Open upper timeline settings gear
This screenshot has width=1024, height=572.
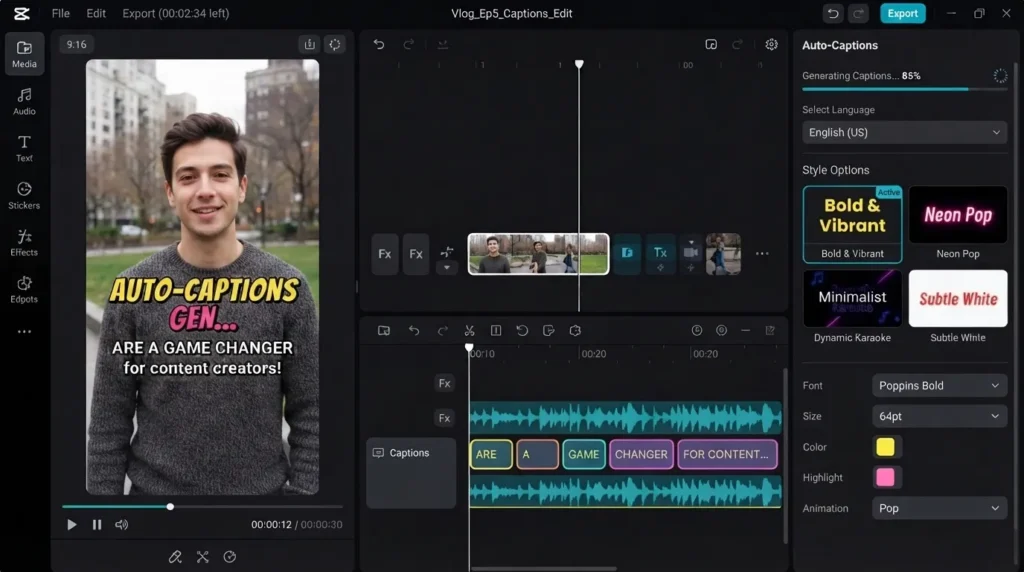pos(771,44)
